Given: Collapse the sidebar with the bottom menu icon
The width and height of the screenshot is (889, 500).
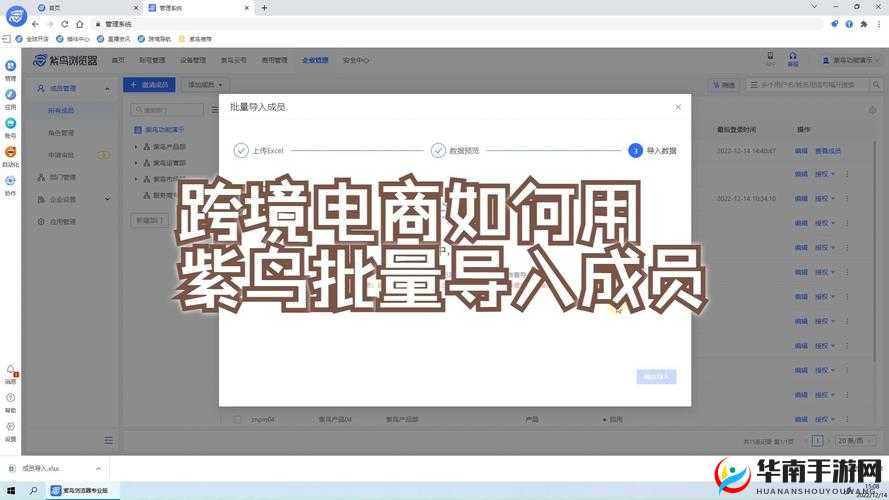Looking at the screenshot, I should 108,440.
